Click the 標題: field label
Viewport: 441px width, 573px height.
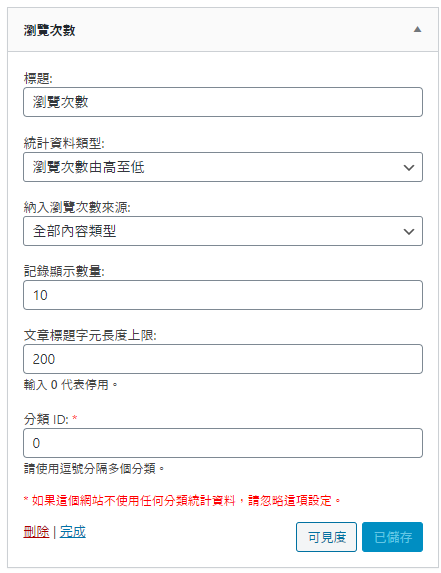tap(38, 78)
